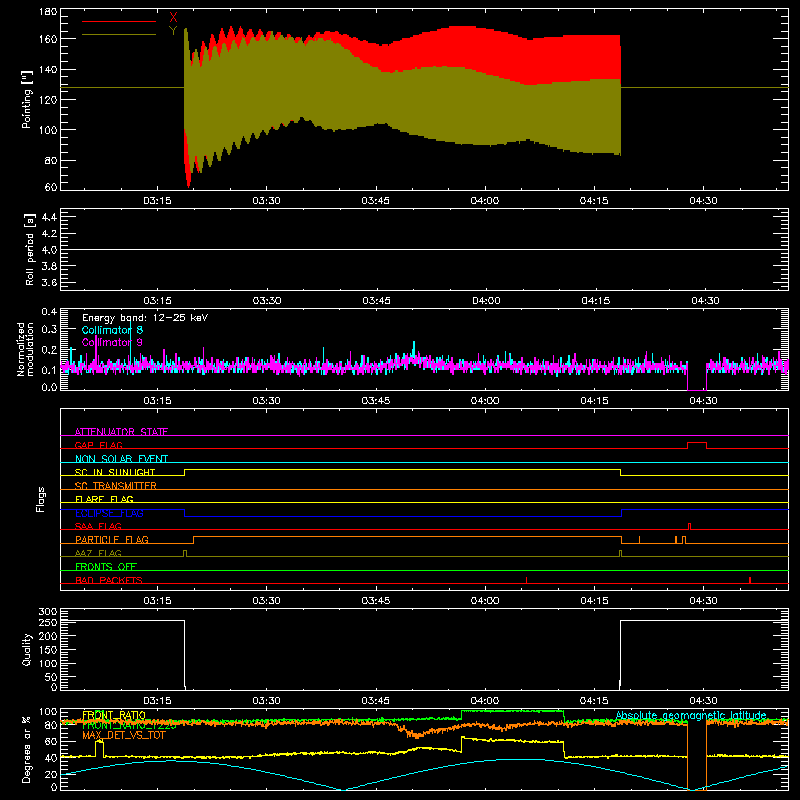Click the 04:30 label under Flags plot
800x800 pixels.
(x=704, y=601)
